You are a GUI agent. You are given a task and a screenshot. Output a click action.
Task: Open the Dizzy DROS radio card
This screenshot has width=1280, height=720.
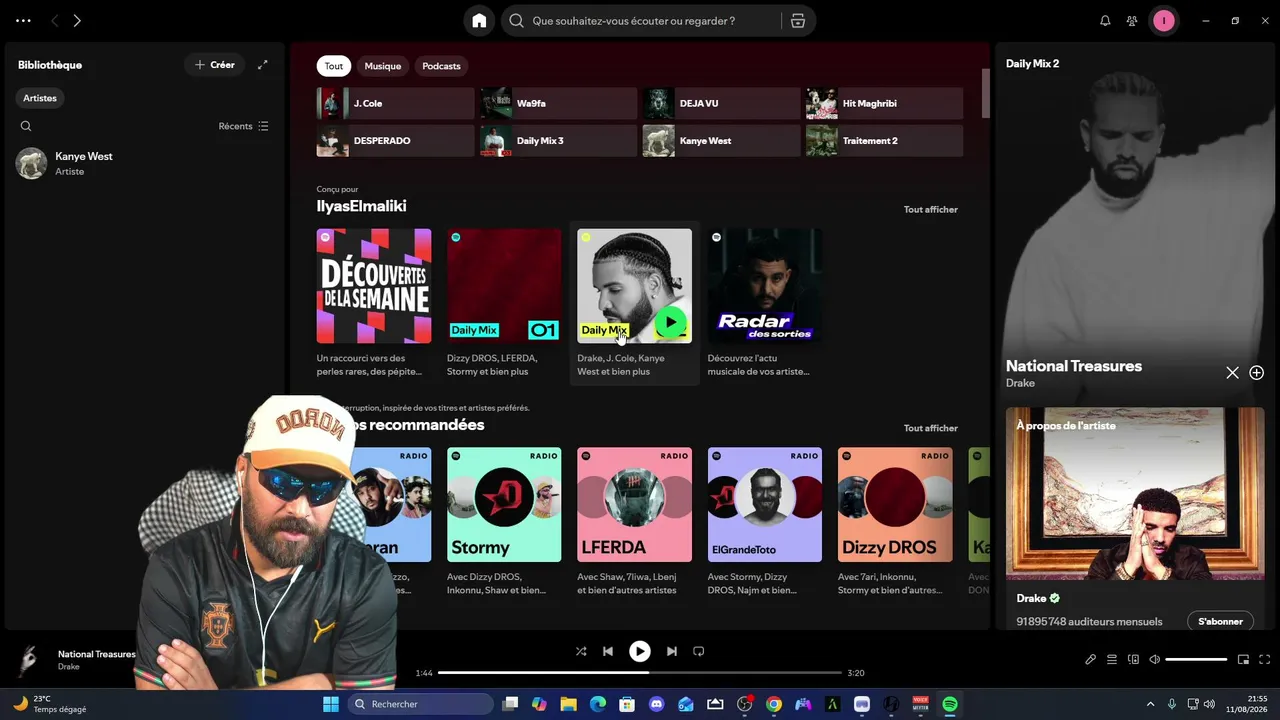point(895,520)
